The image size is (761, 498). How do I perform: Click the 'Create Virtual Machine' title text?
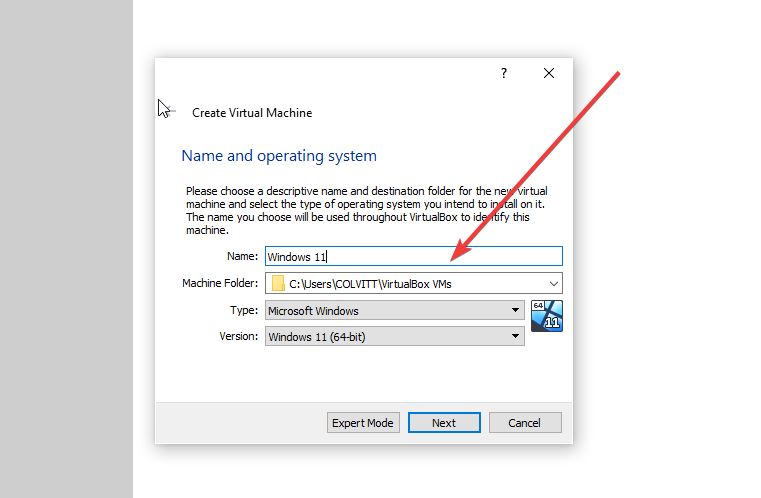click(252, 113)
